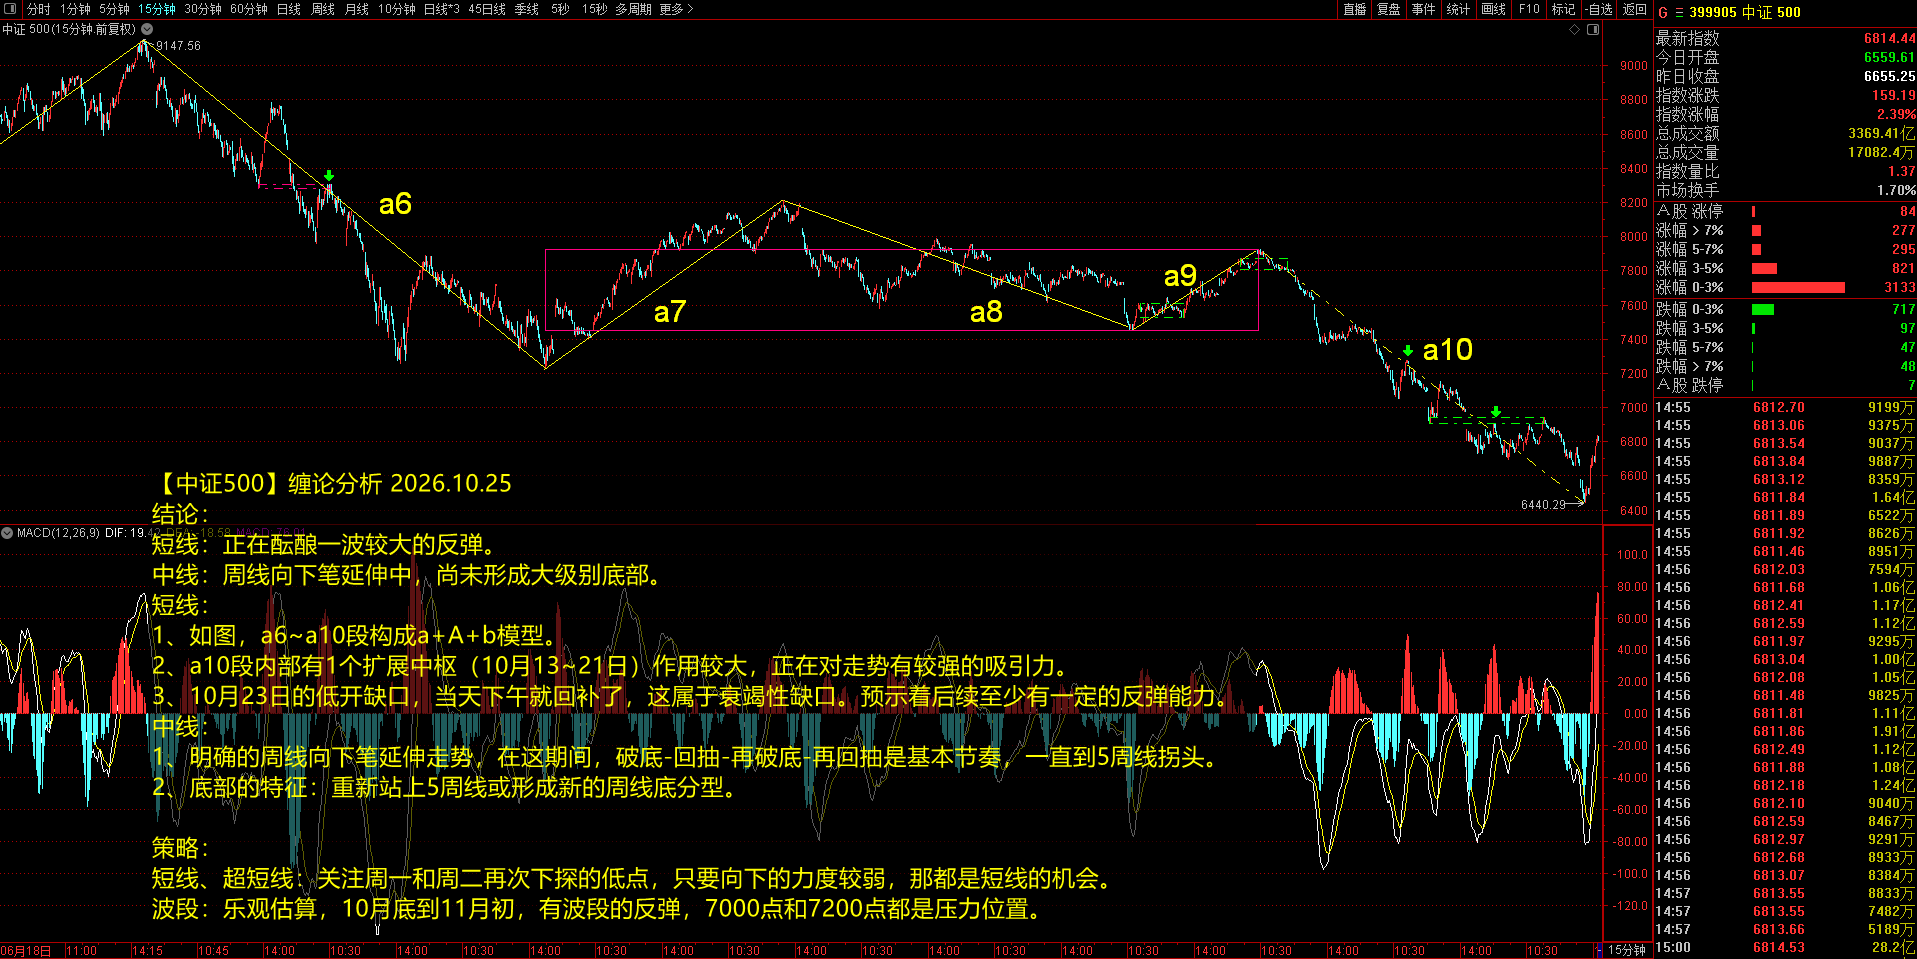Open the green list icon beside 399905
This screenshot has height=959, width=1917.
point(1679,12)
